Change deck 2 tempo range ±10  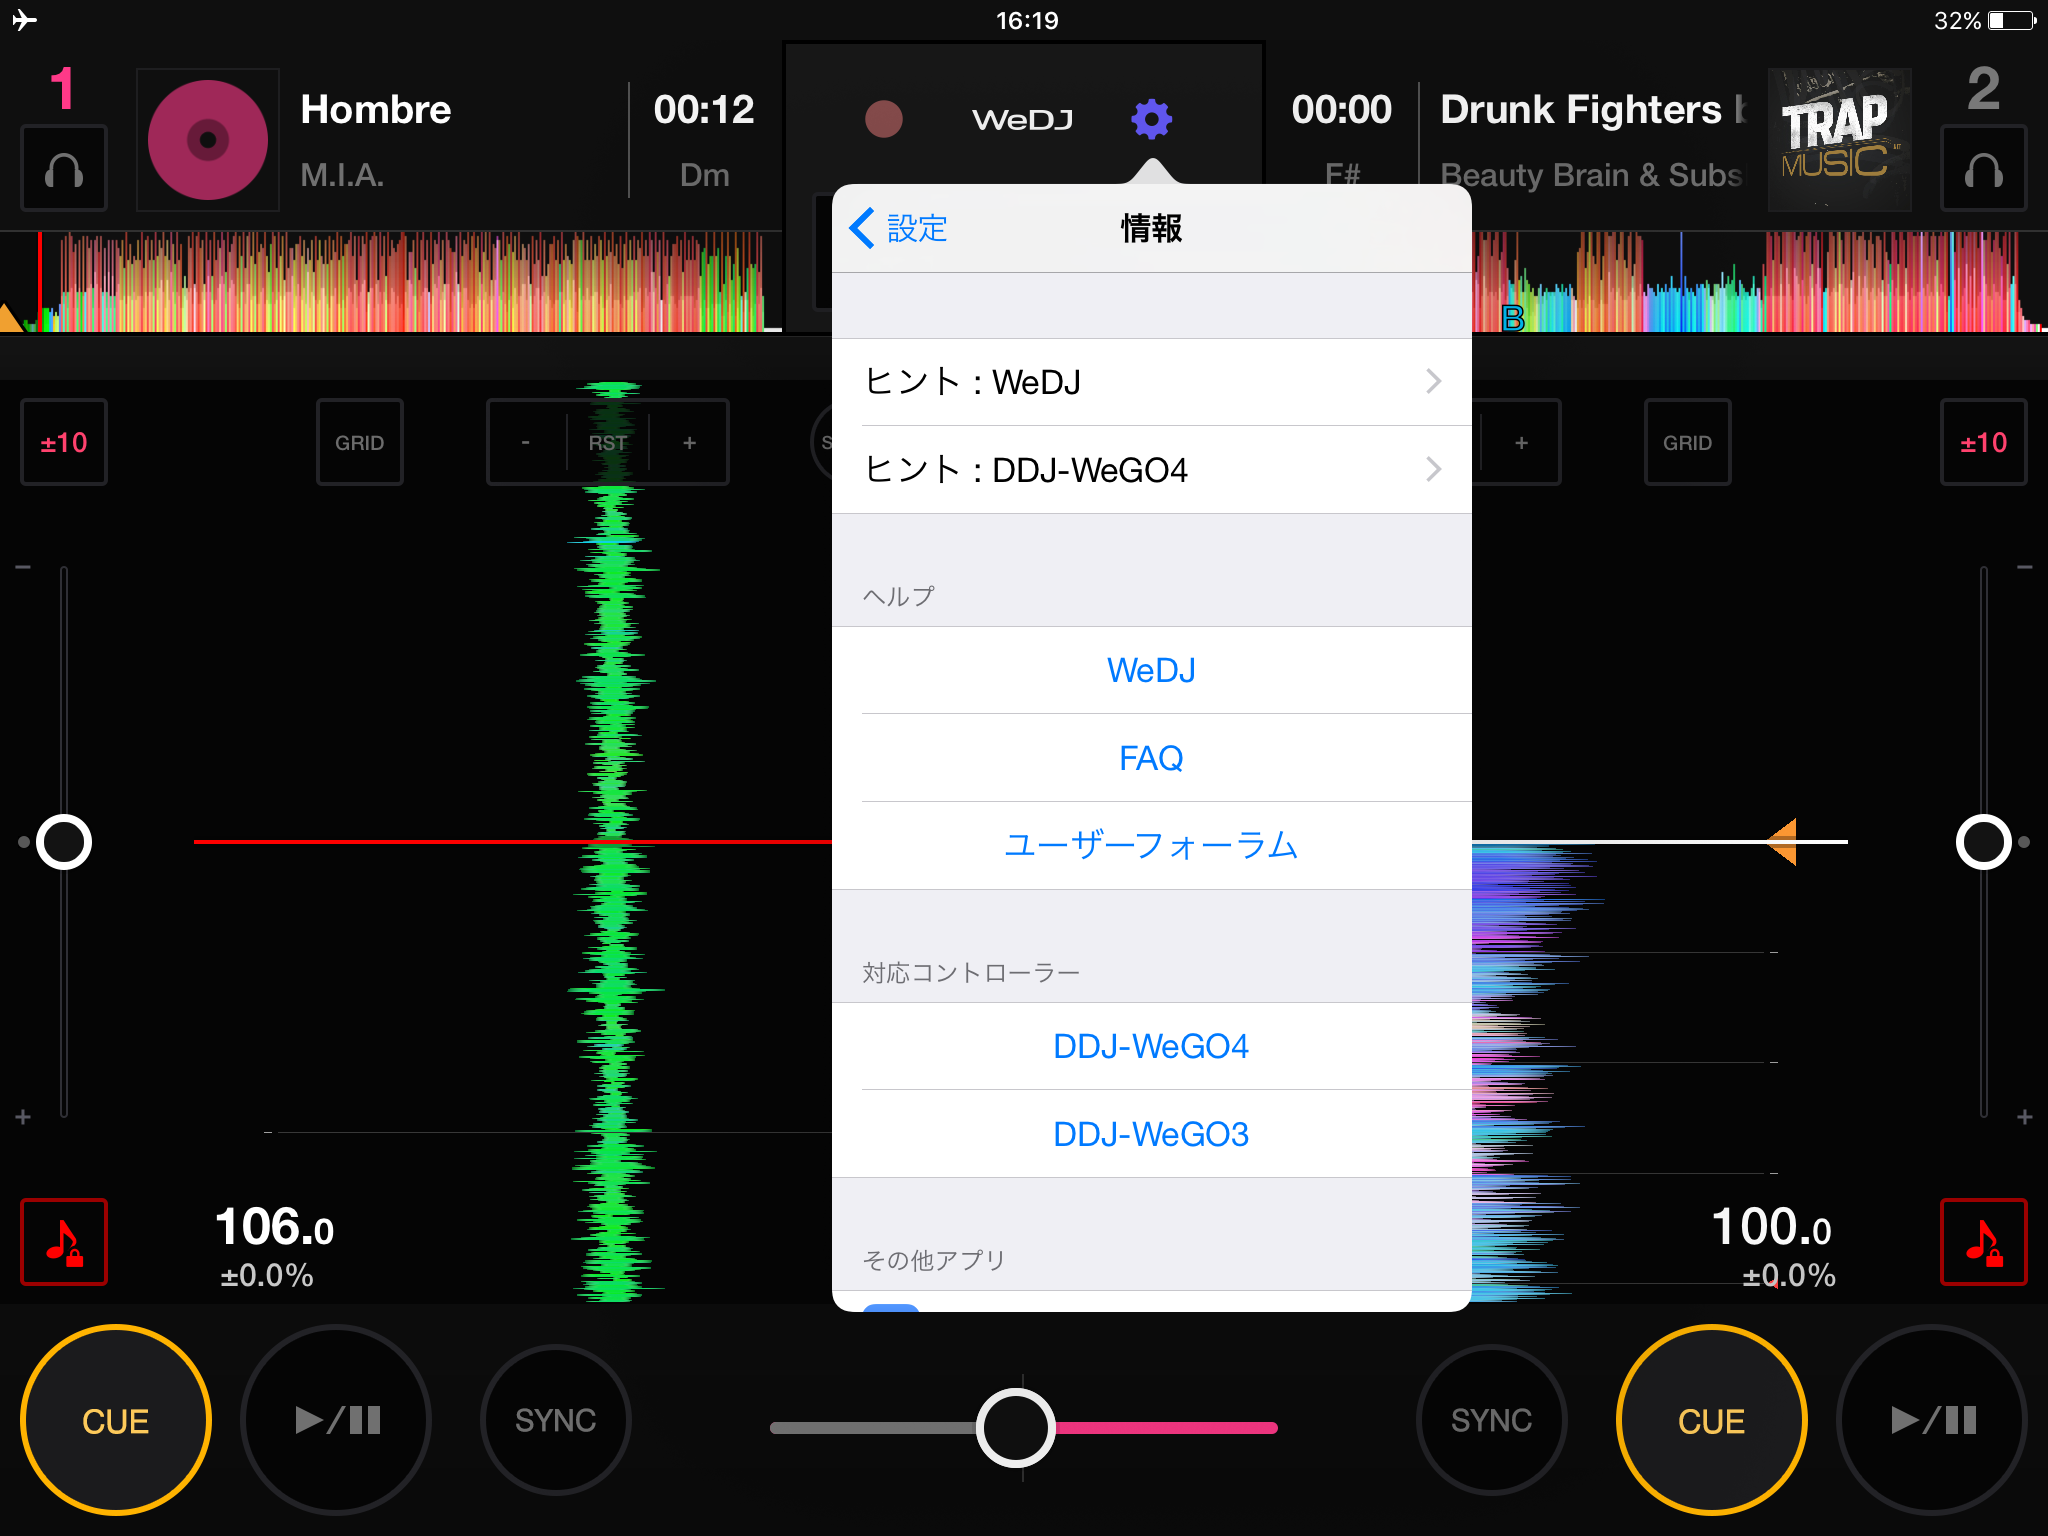point(1983,442)
